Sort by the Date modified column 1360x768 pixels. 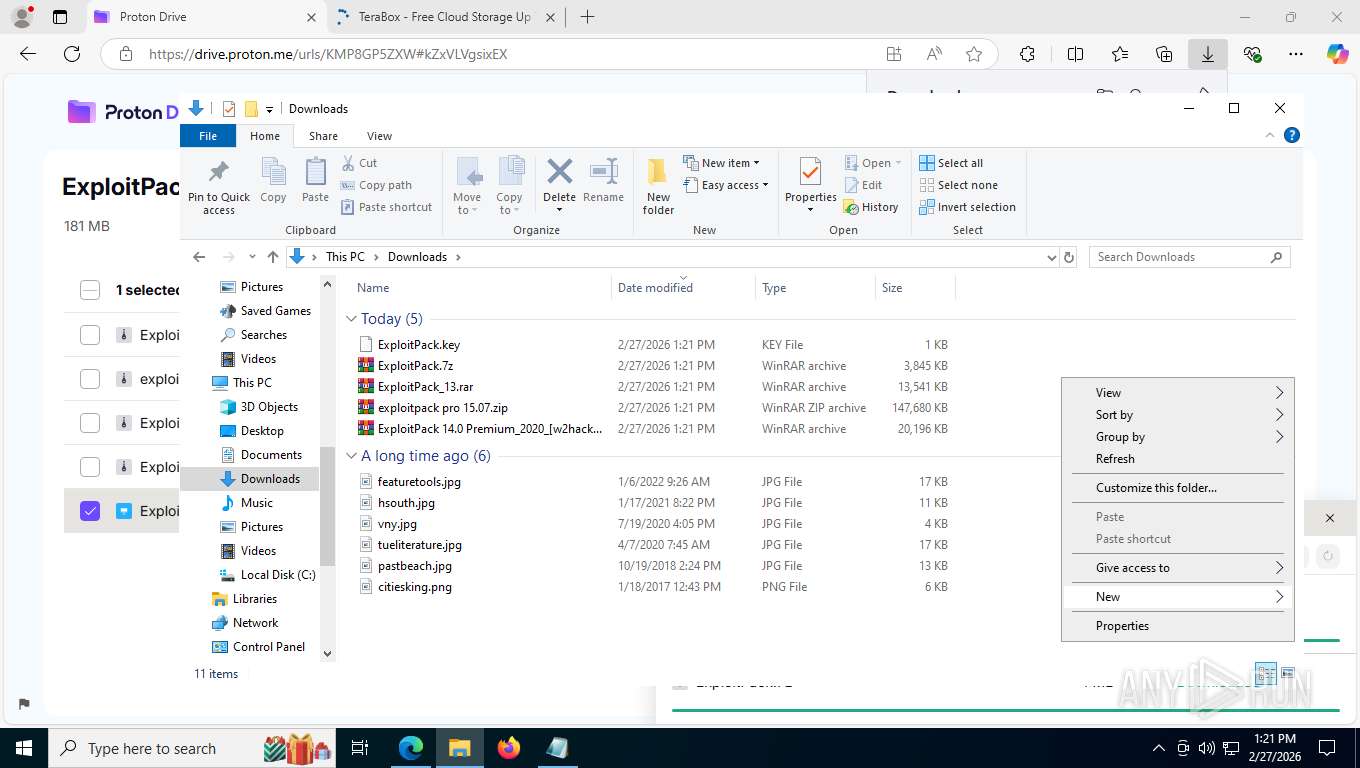point(683,288)
